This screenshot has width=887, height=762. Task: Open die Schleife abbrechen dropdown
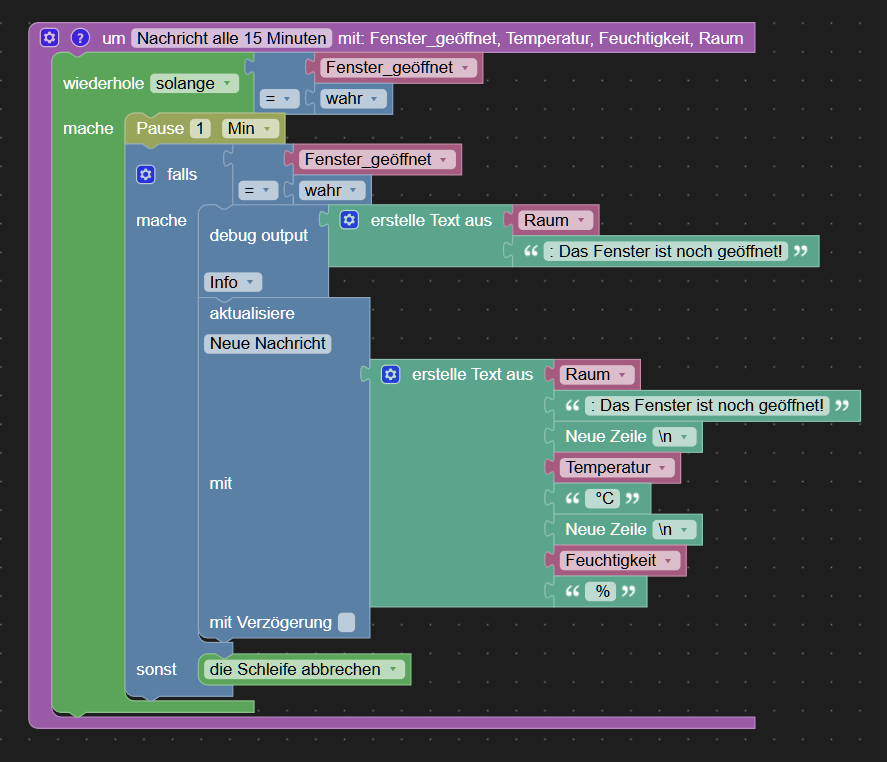pyautogui.click(x=304, y=669)
